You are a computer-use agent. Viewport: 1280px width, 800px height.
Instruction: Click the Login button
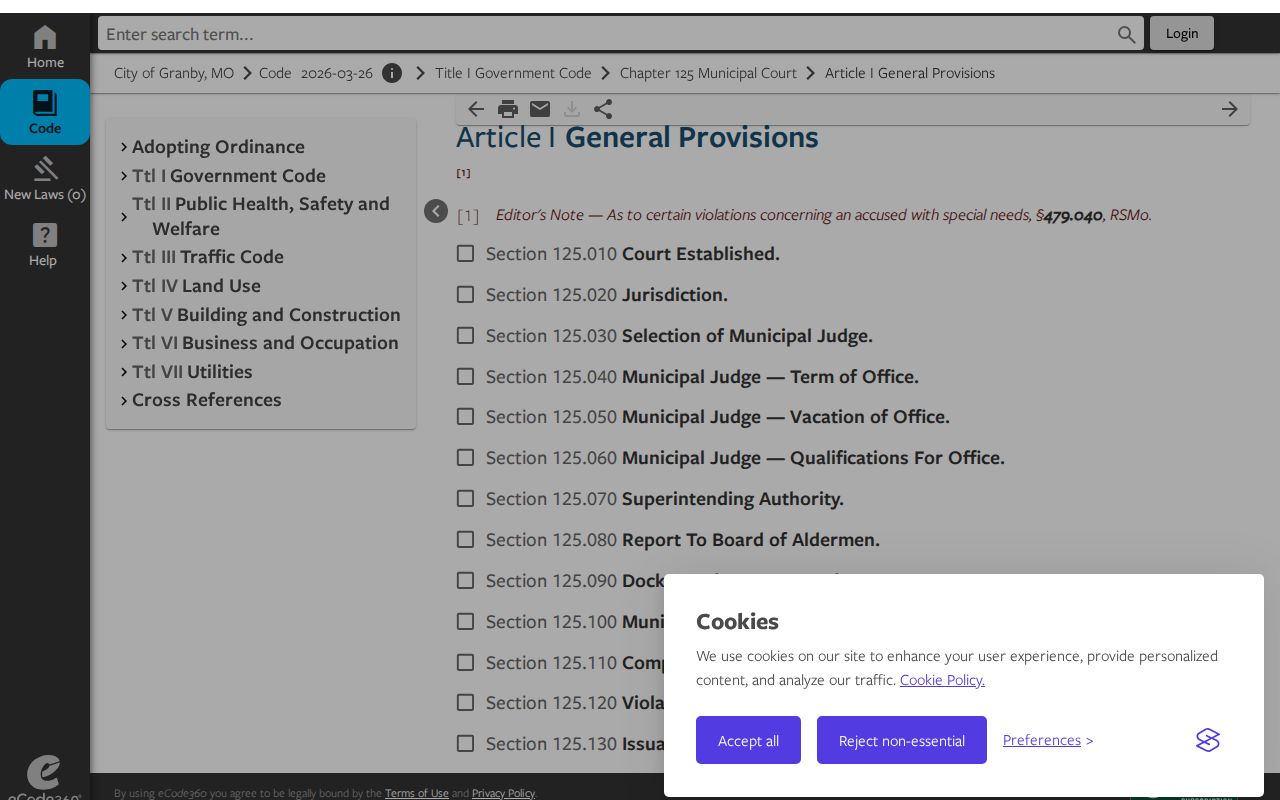pyautogui.click(x=1182, y=33)
